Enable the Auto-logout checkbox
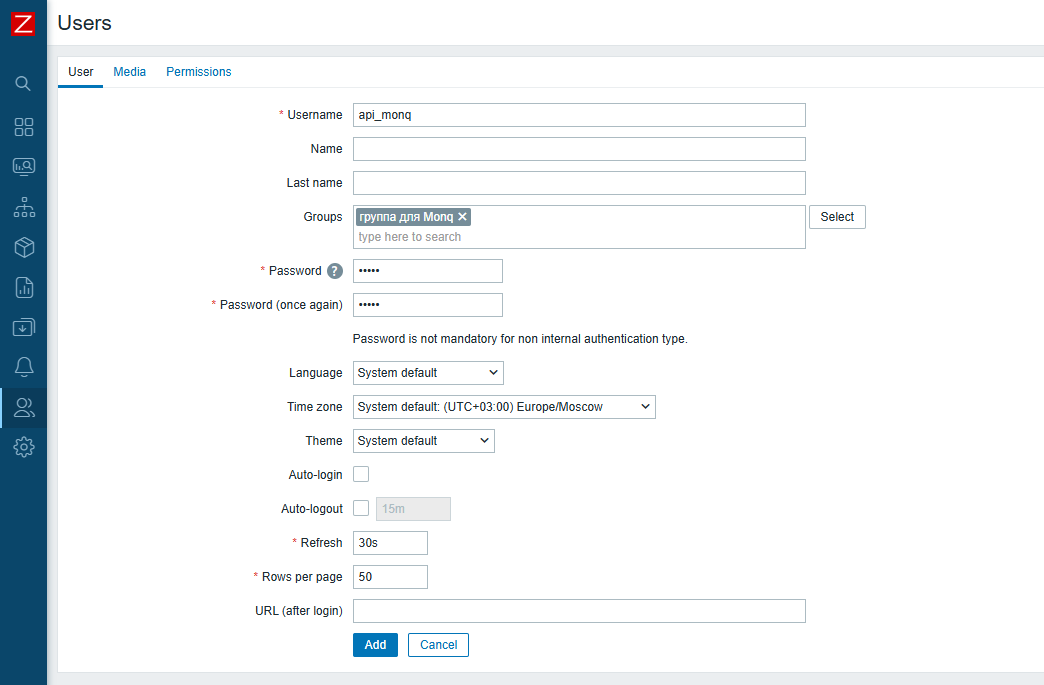 click(x=361, y=509)
